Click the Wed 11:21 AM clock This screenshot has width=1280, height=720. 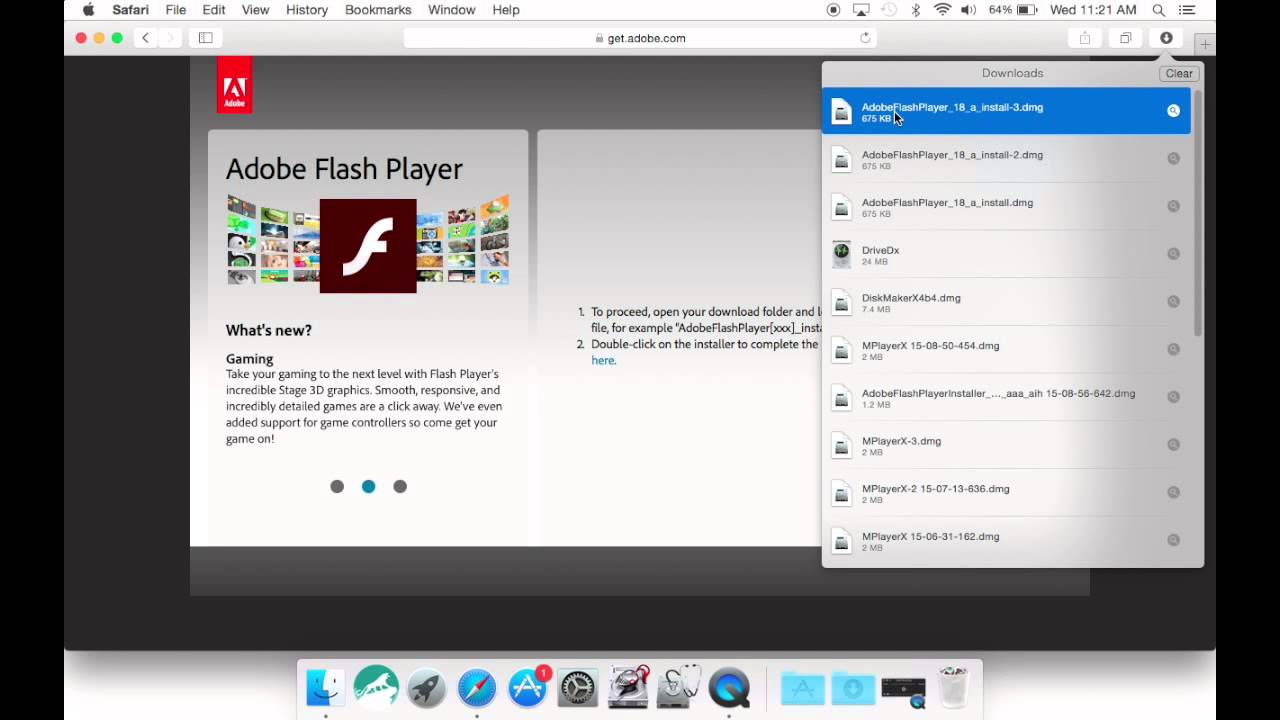1093,10
